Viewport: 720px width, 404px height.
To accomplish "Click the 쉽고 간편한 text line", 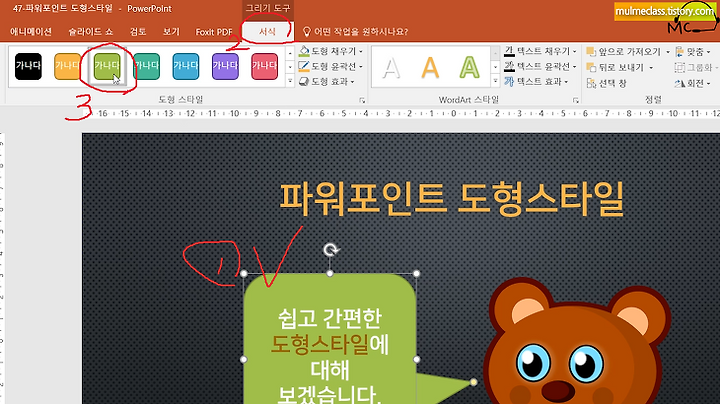I will pos(330,318).
